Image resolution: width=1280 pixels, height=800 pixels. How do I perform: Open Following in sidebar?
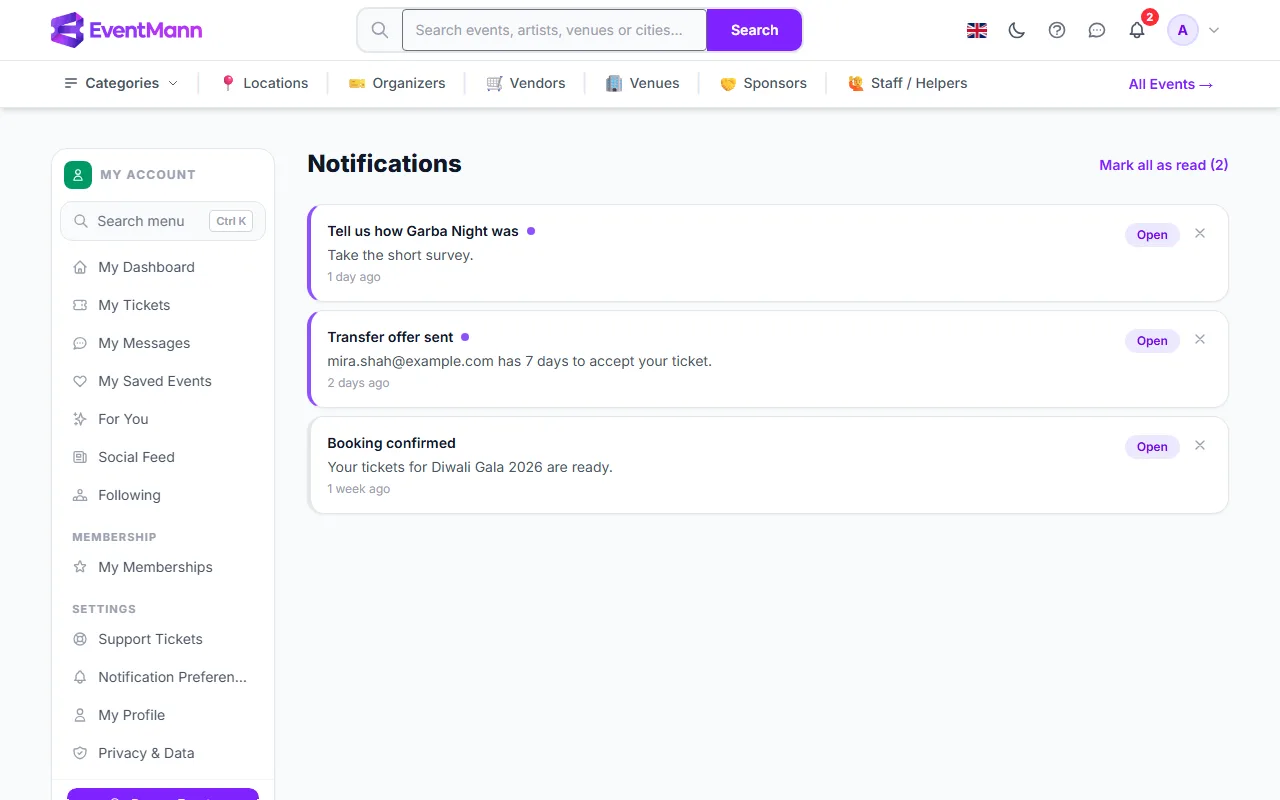coord(163,495)
